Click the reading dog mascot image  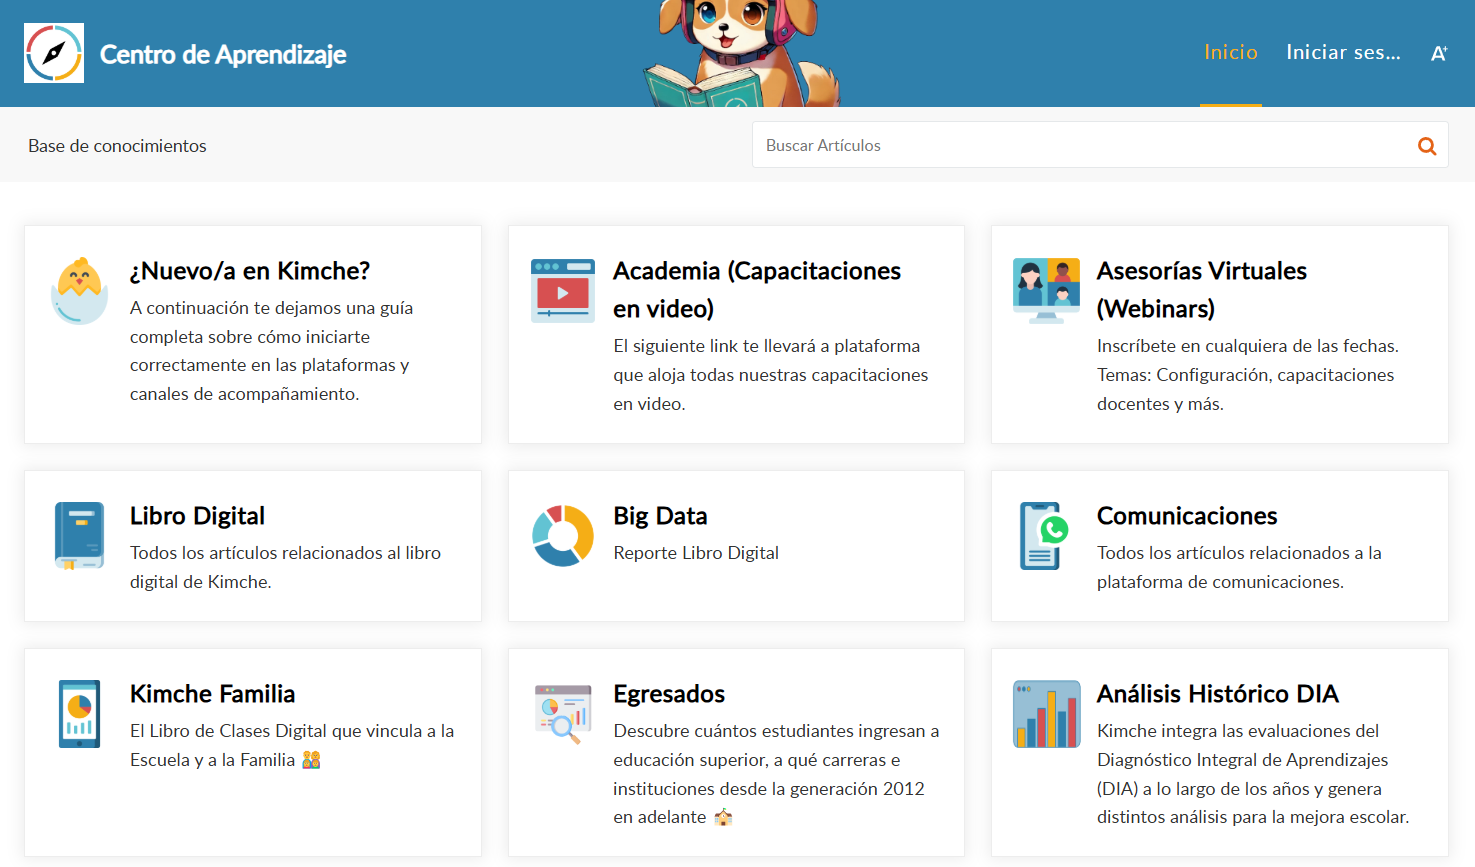(x=741, y=53)
